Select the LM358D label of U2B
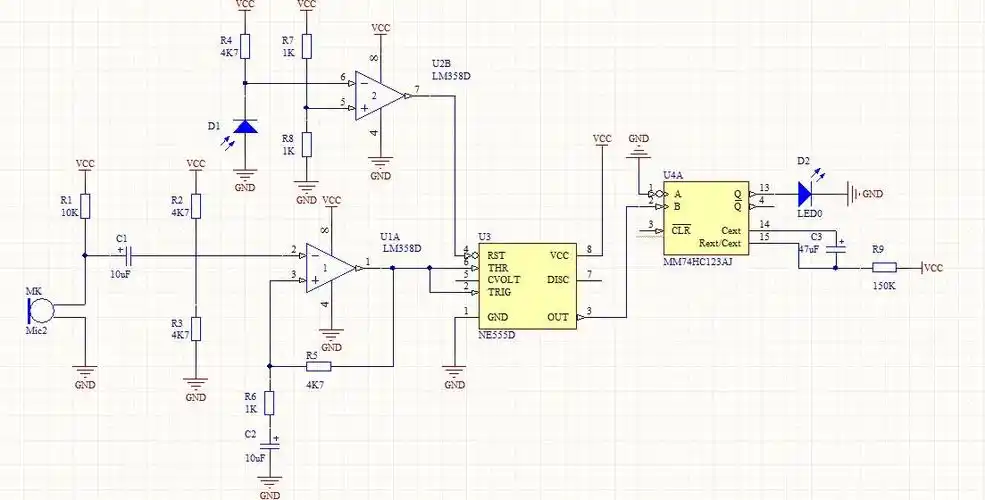The height and width of the screenshot is (500, 985). point(452,76)
